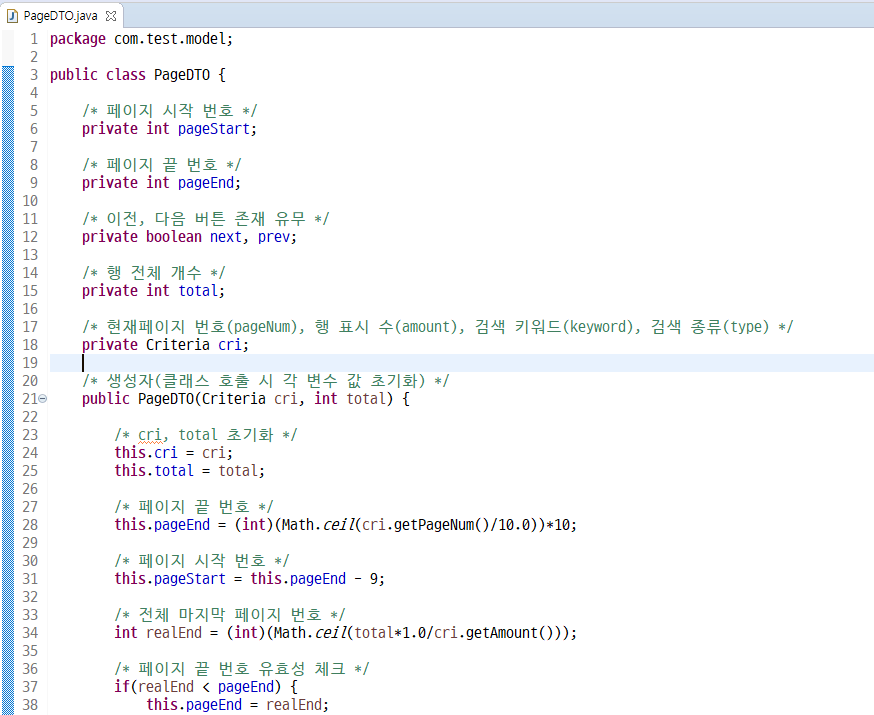
Task: Click constructor name 'PageDTO' on line 21
Action: pos(166,399)
